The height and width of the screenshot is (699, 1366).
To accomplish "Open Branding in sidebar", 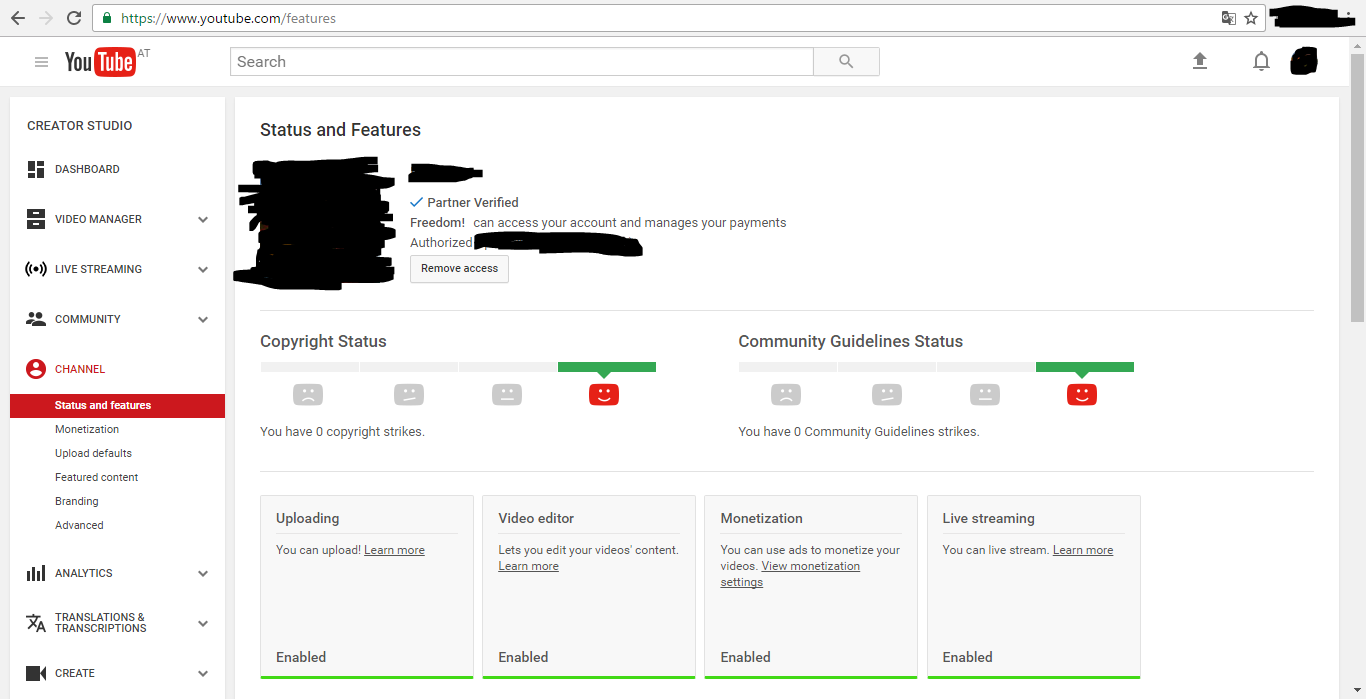I will tap(77, 501).
